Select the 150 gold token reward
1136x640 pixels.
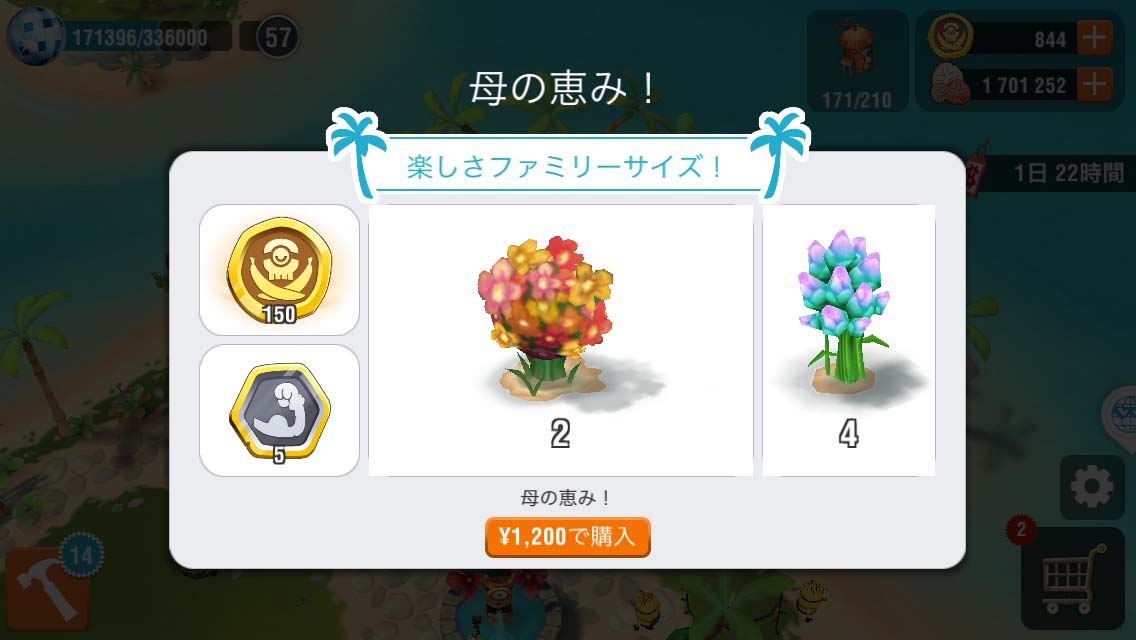coord(279,270)
